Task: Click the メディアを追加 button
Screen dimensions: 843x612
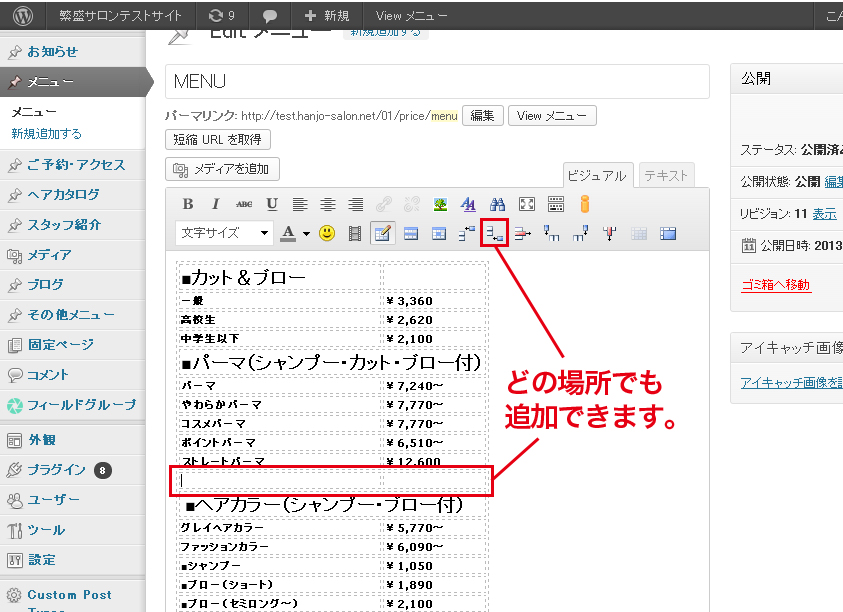Action: coord(222,170)
